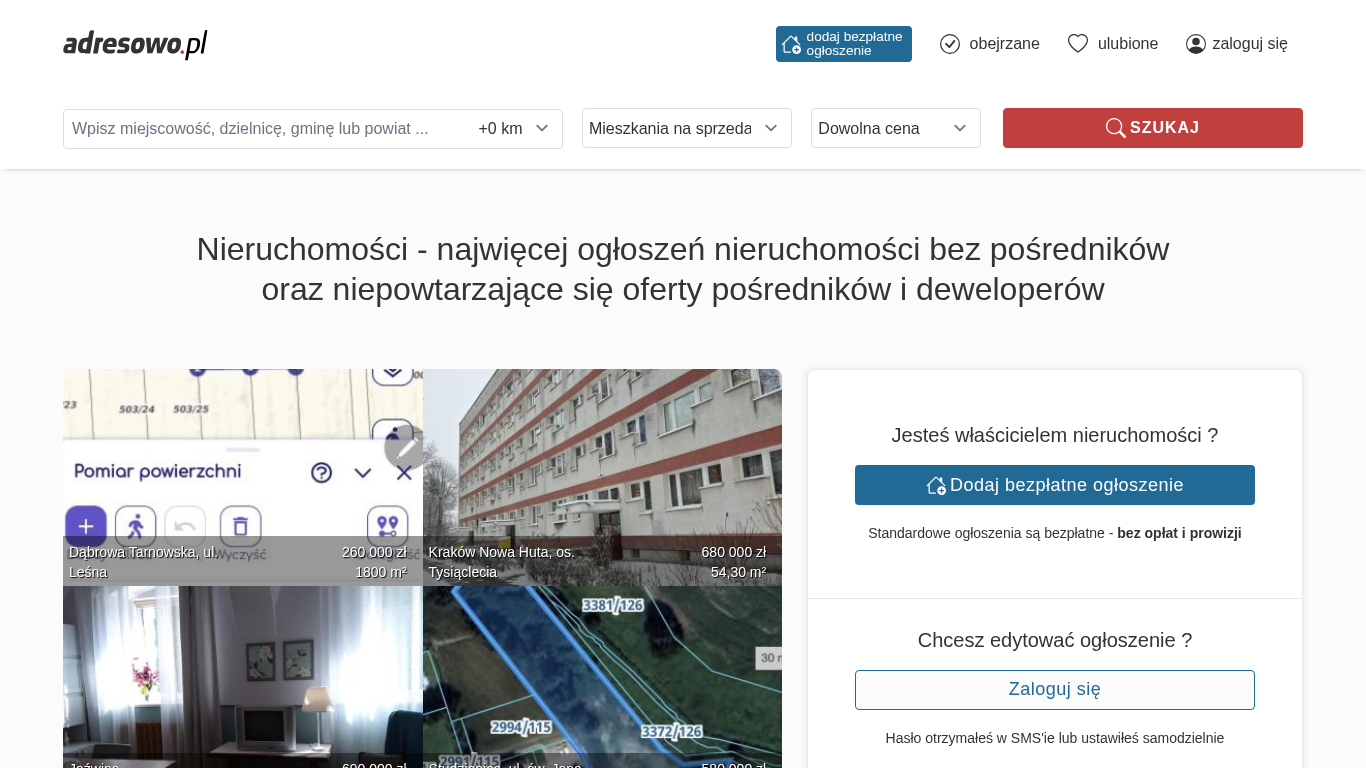Expand the +0 km distance dropdown
1366x768 pixels.
tap(514, 128)
